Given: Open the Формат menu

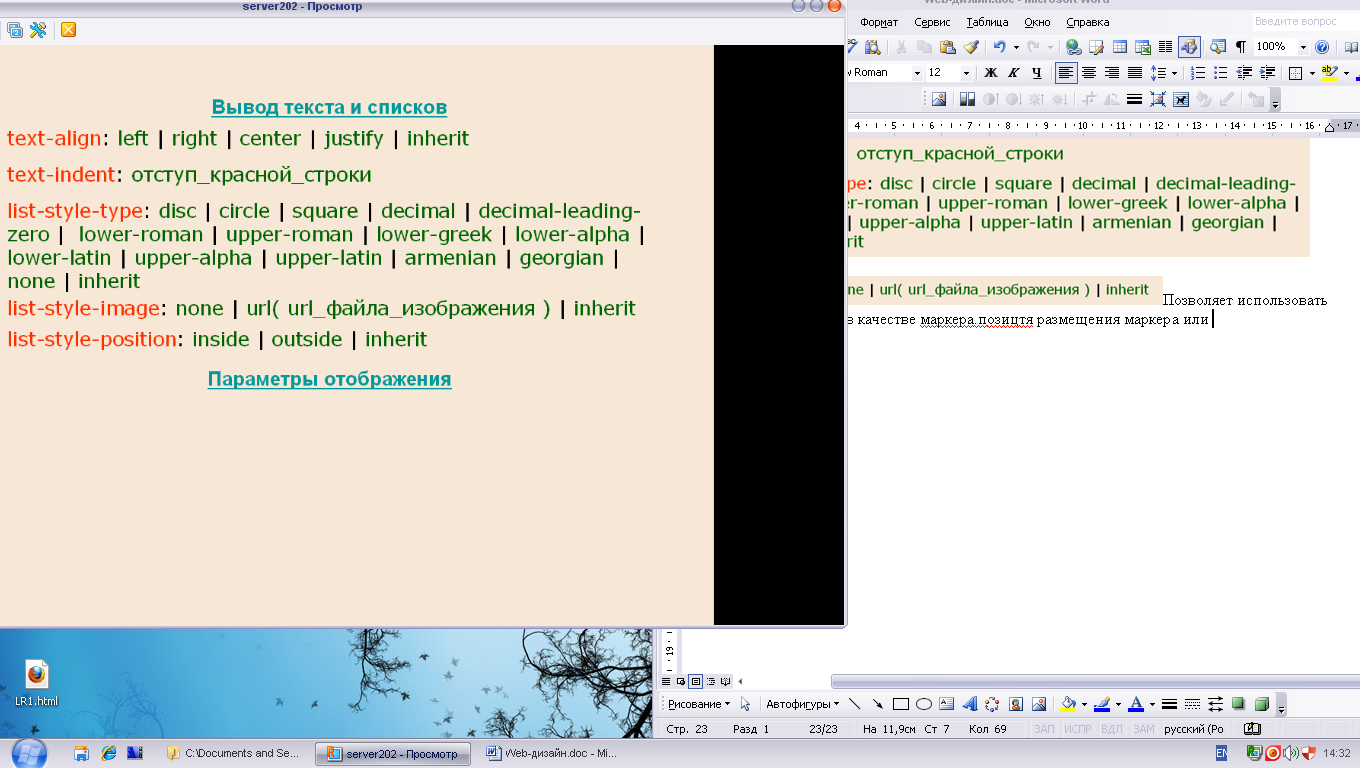Looking at the screenshot, I should click(x=879, y=22).
